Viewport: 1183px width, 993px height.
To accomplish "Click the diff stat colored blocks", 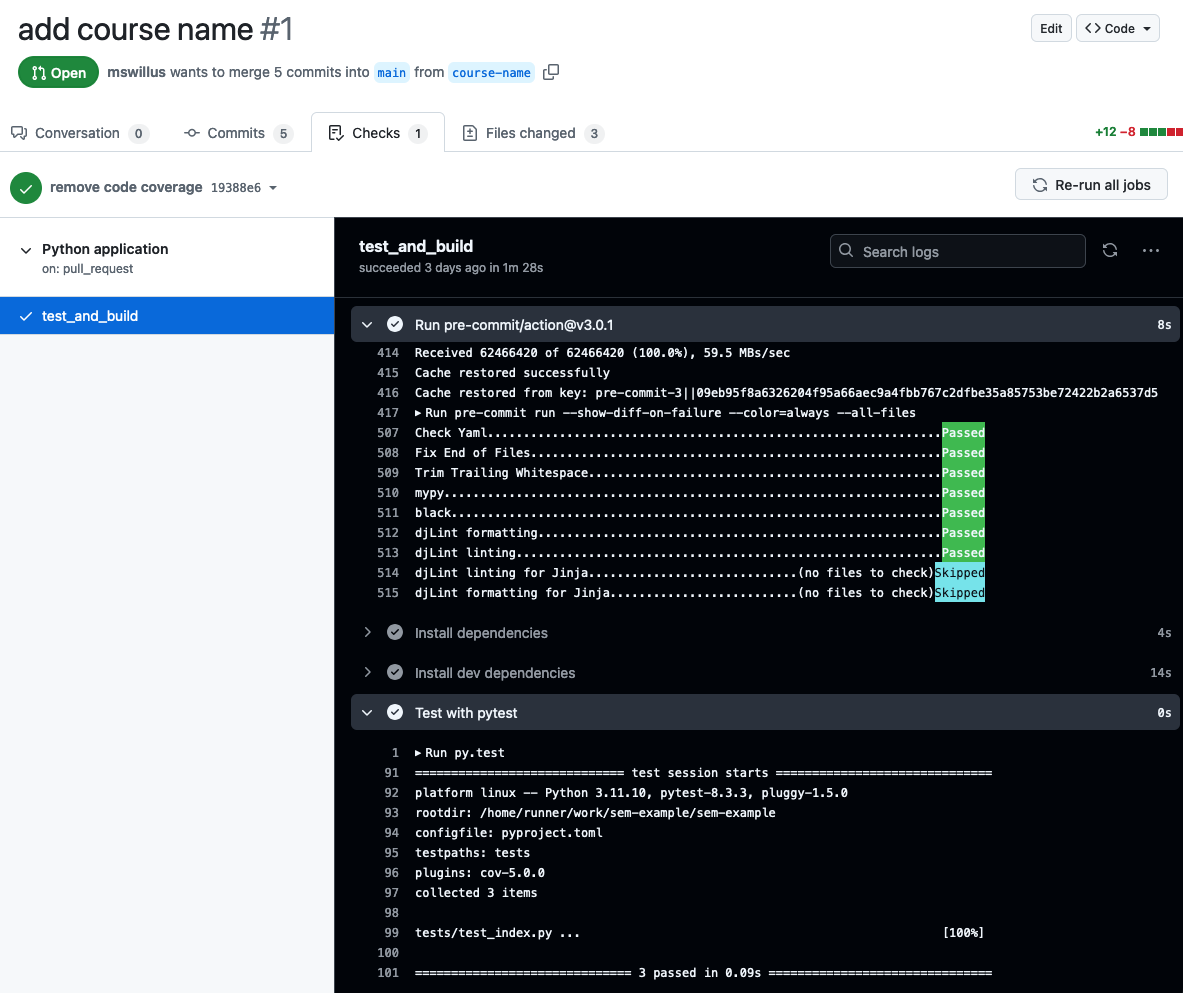I will (x=1161, y=132).
